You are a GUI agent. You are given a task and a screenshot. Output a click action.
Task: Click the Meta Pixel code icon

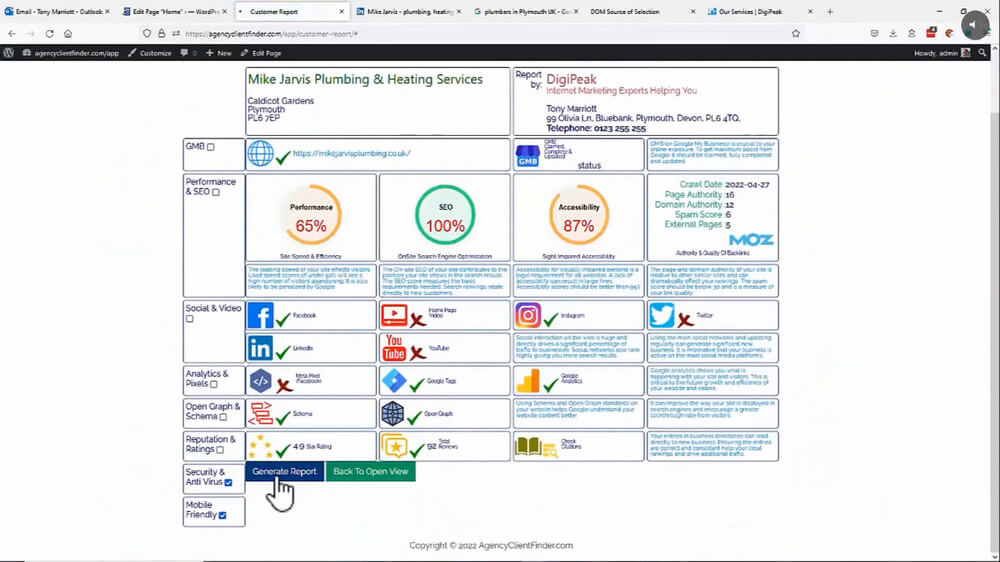pos(260,381)
